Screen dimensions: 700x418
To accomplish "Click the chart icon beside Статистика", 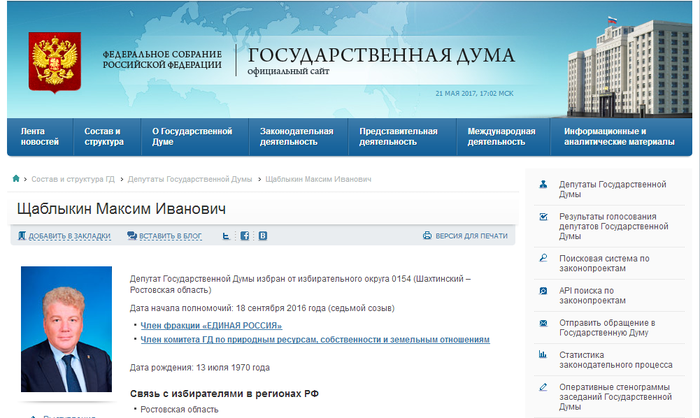I will pyautogui.click(x=543, y=355).
